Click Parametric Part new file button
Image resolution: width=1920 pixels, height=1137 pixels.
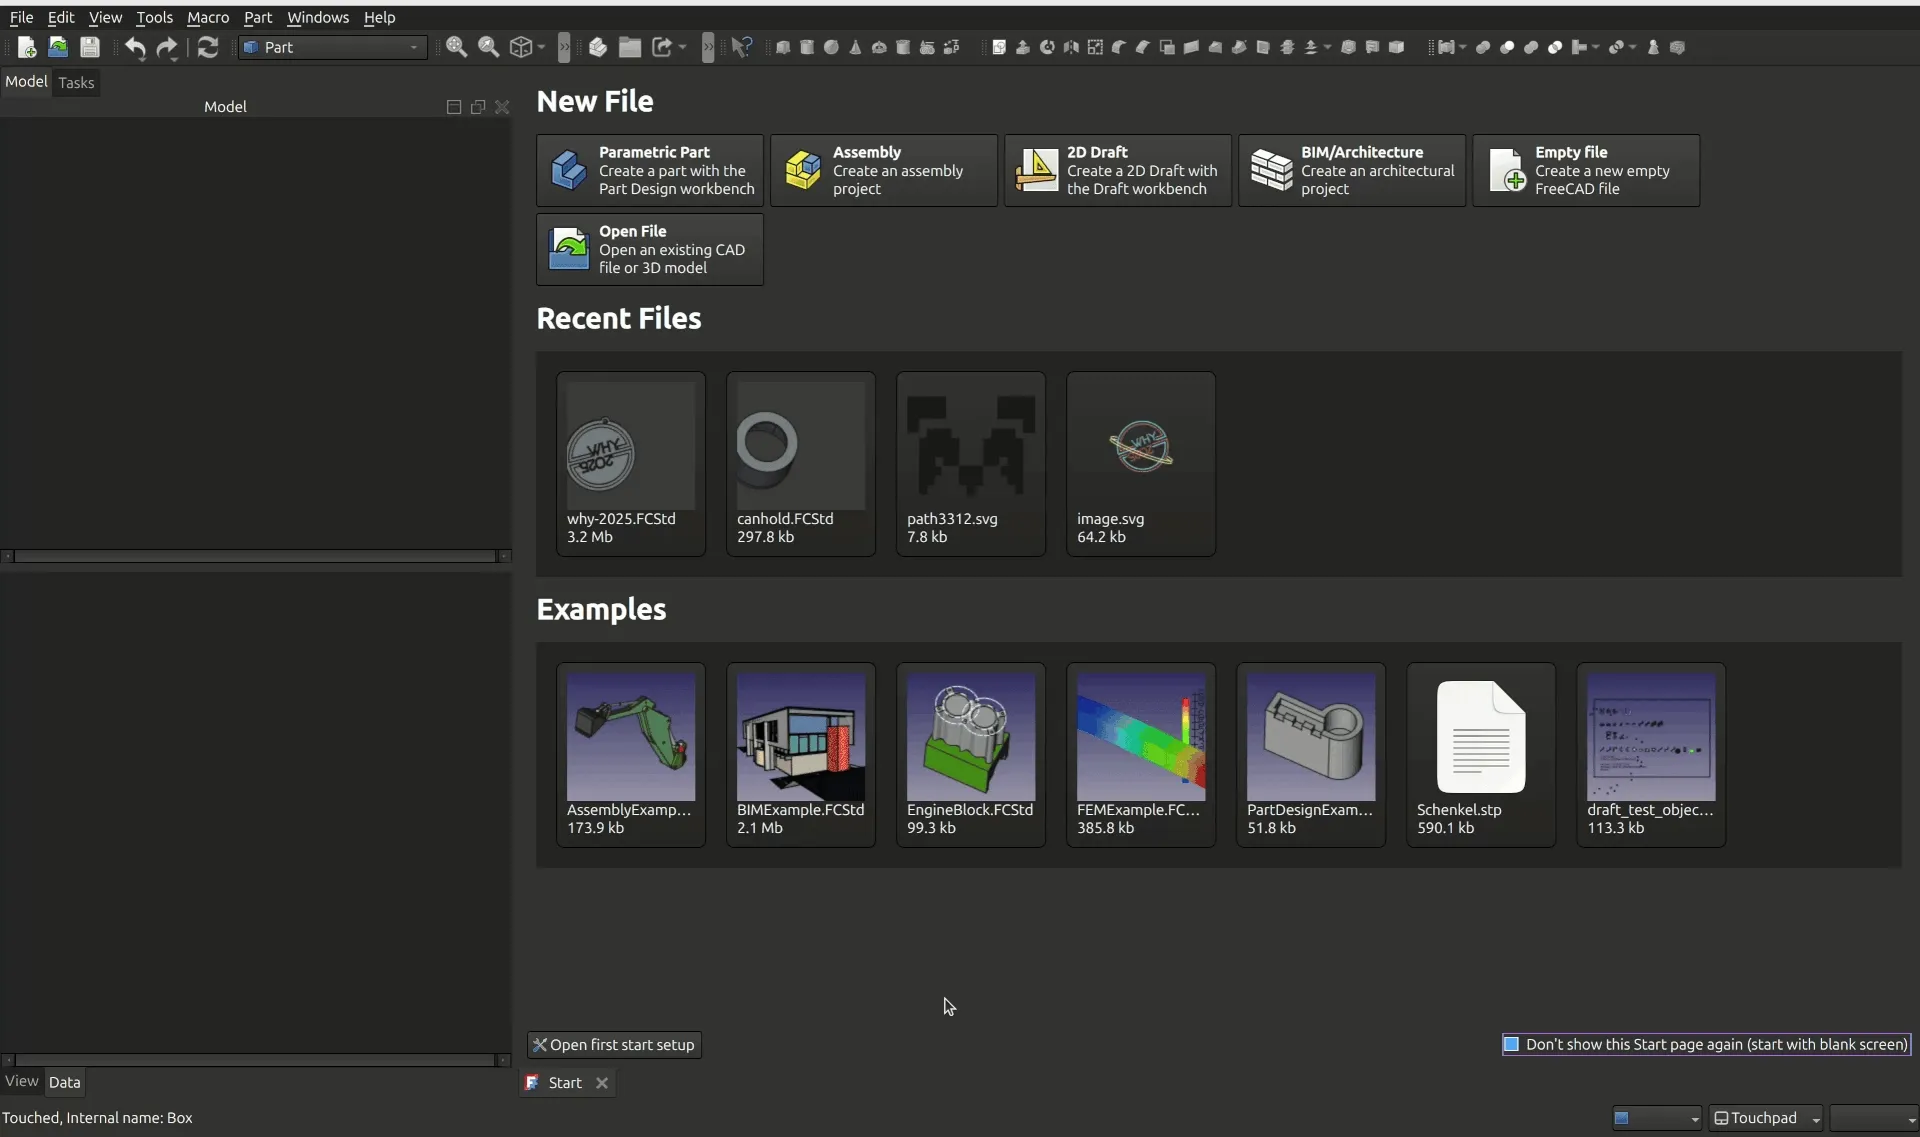(650, 170)
